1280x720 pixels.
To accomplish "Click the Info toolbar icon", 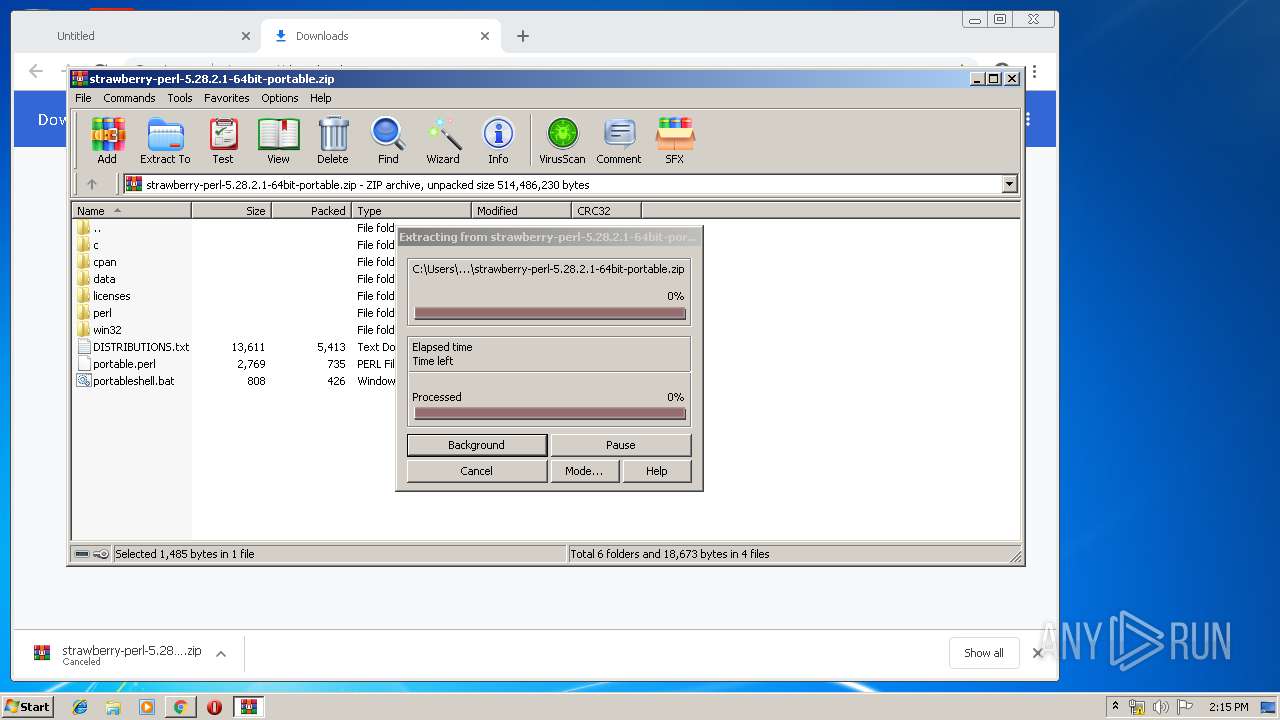I will [x=498, y=140].
